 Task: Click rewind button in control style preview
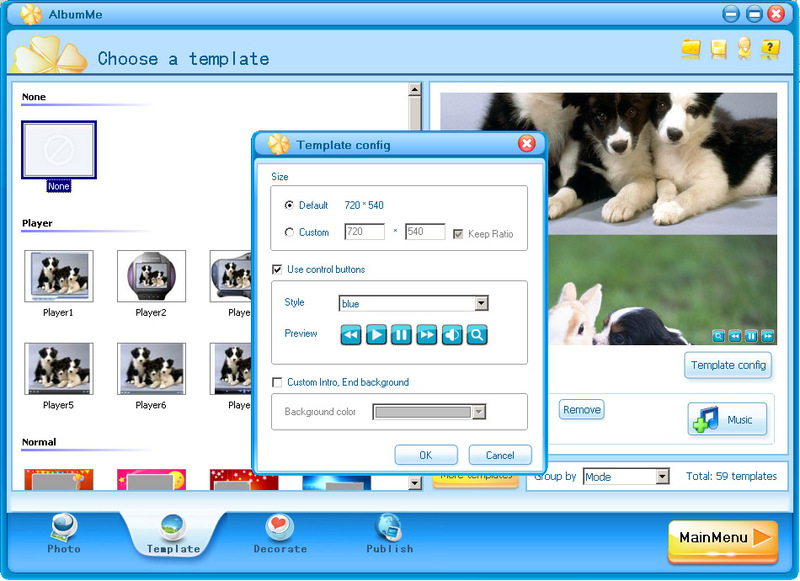pos(351,335)
